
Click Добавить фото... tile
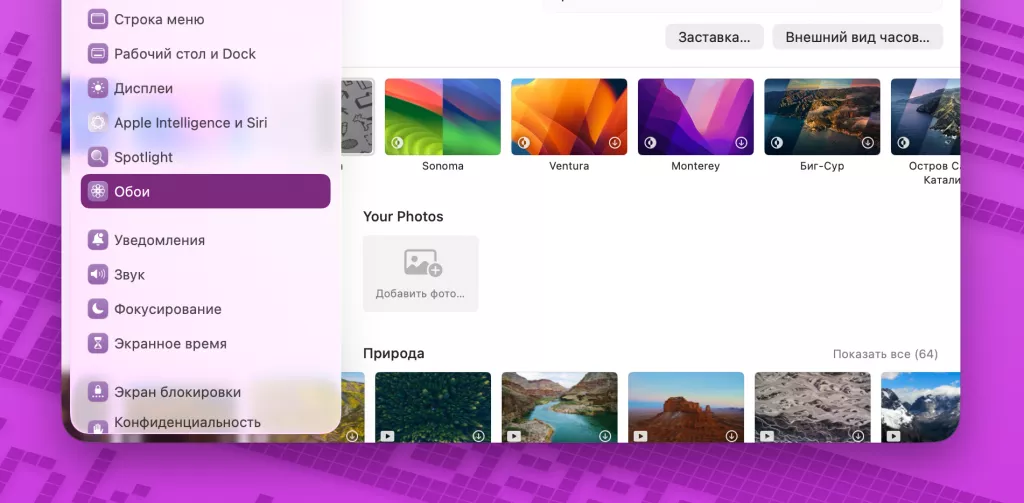(x=421, y=274)
